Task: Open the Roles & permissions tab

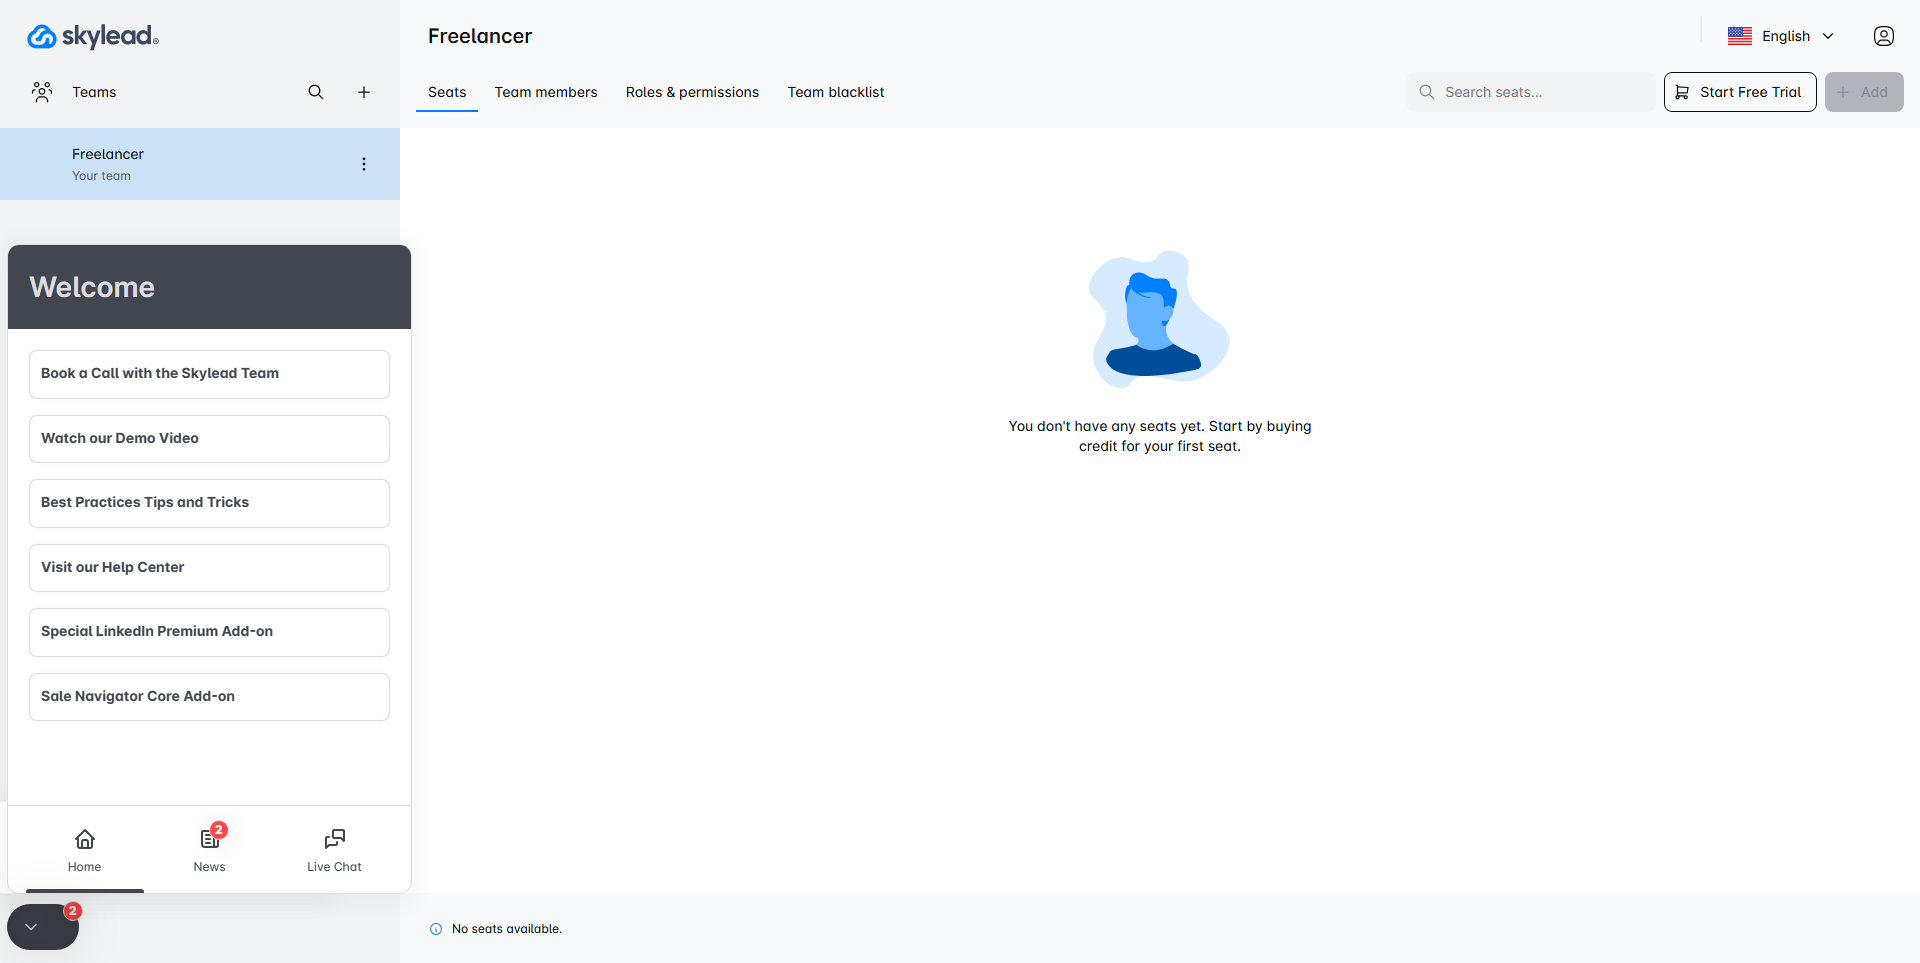Action: pos(692,92)
